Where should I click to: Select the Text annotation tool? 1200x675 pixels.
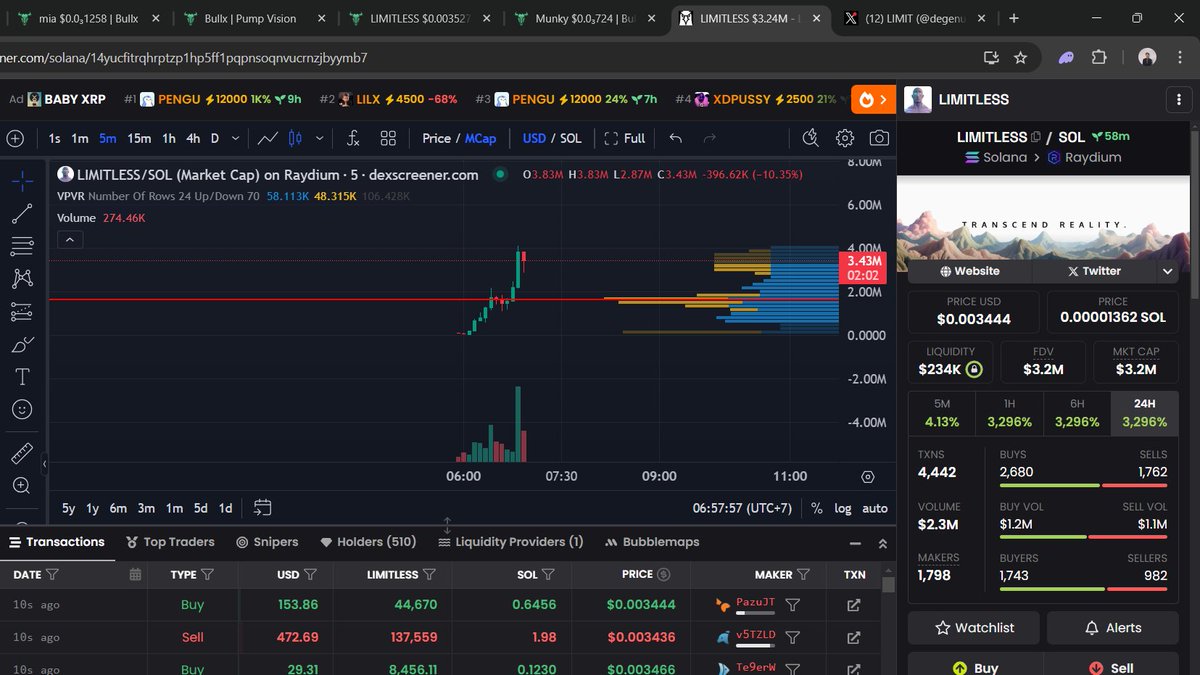click(22, 377)
